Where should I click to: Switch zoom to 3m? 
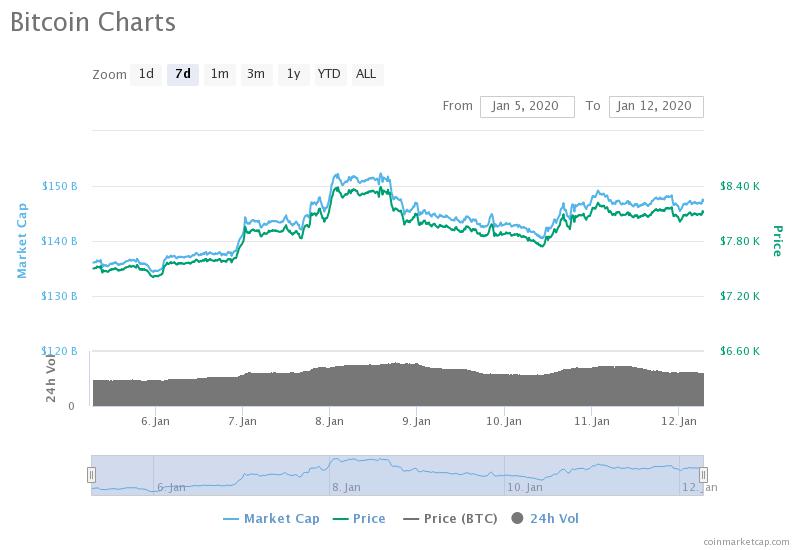click(x=256, y=74)
